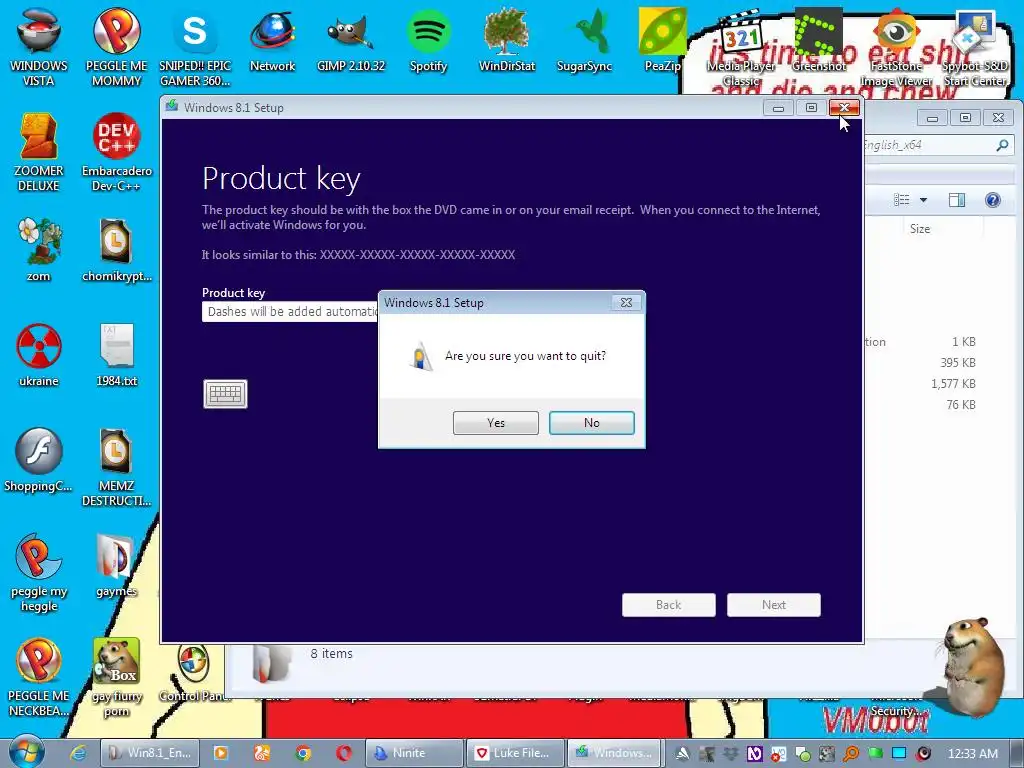Select the 395 KB file row in Explorer
Screen dimensions: 1024x768
click(x=921, y=362)
